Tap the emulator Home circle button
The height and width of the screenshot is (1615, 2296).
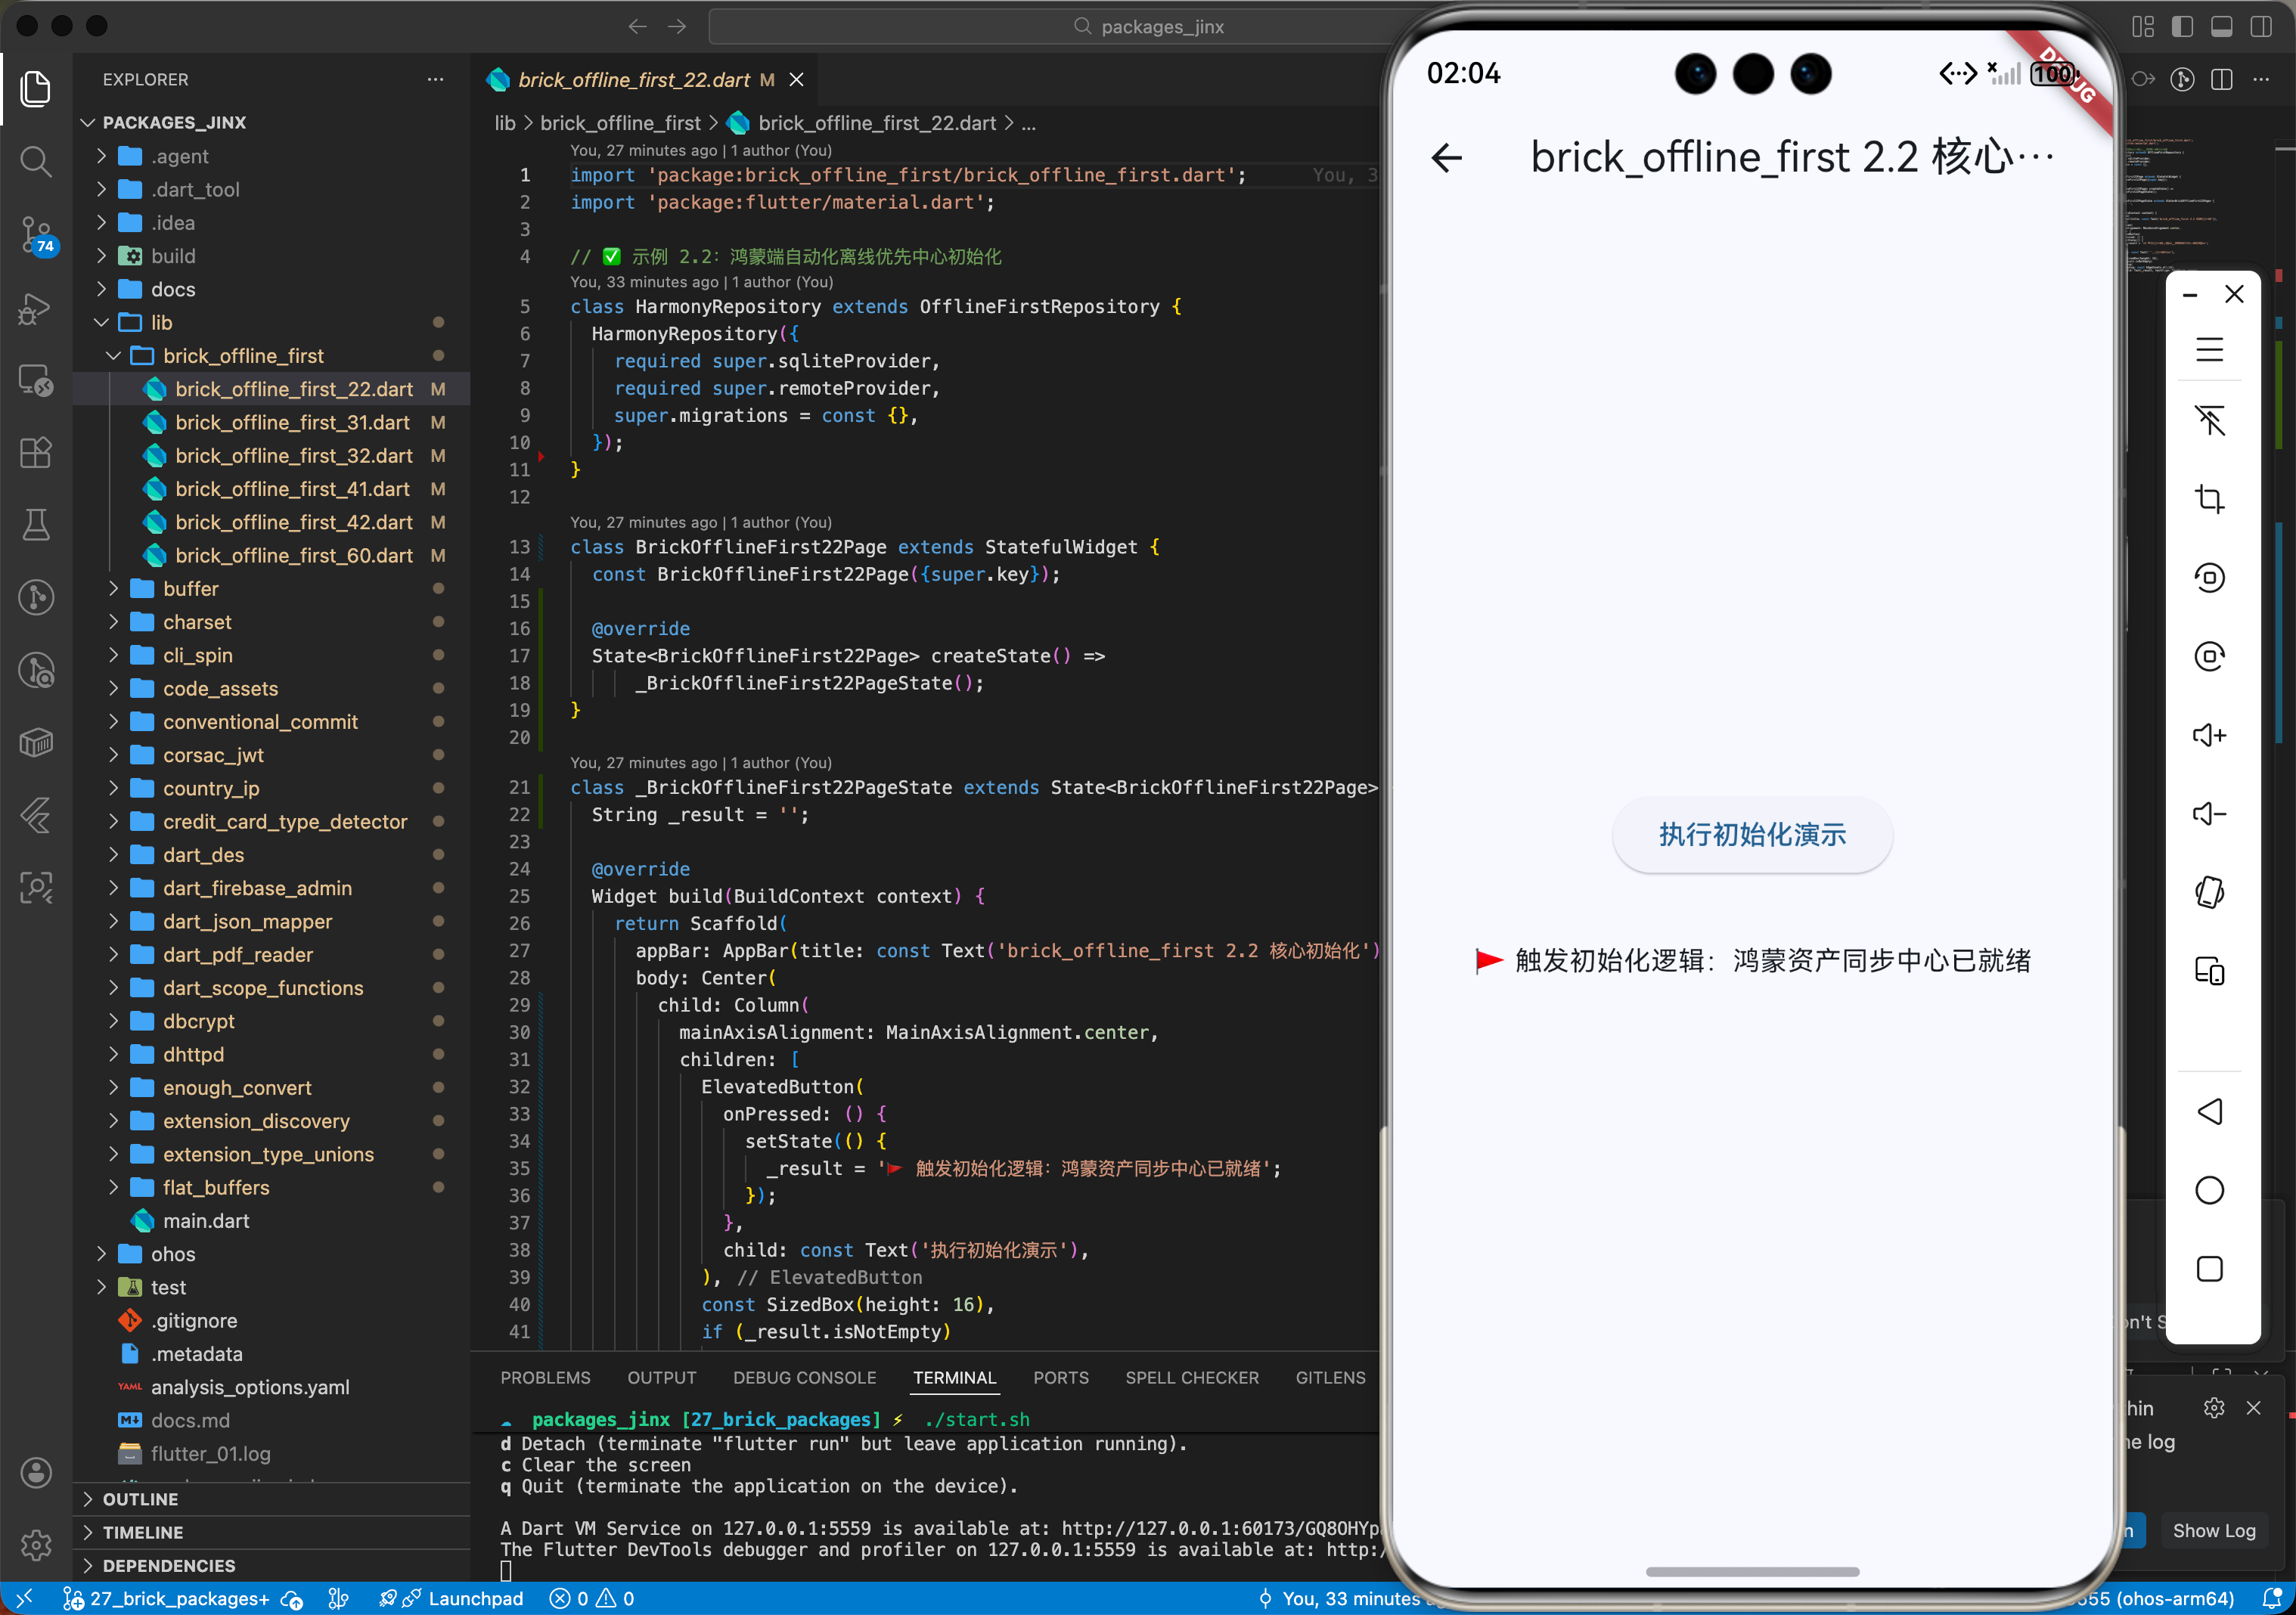tap(2209, 1190)
